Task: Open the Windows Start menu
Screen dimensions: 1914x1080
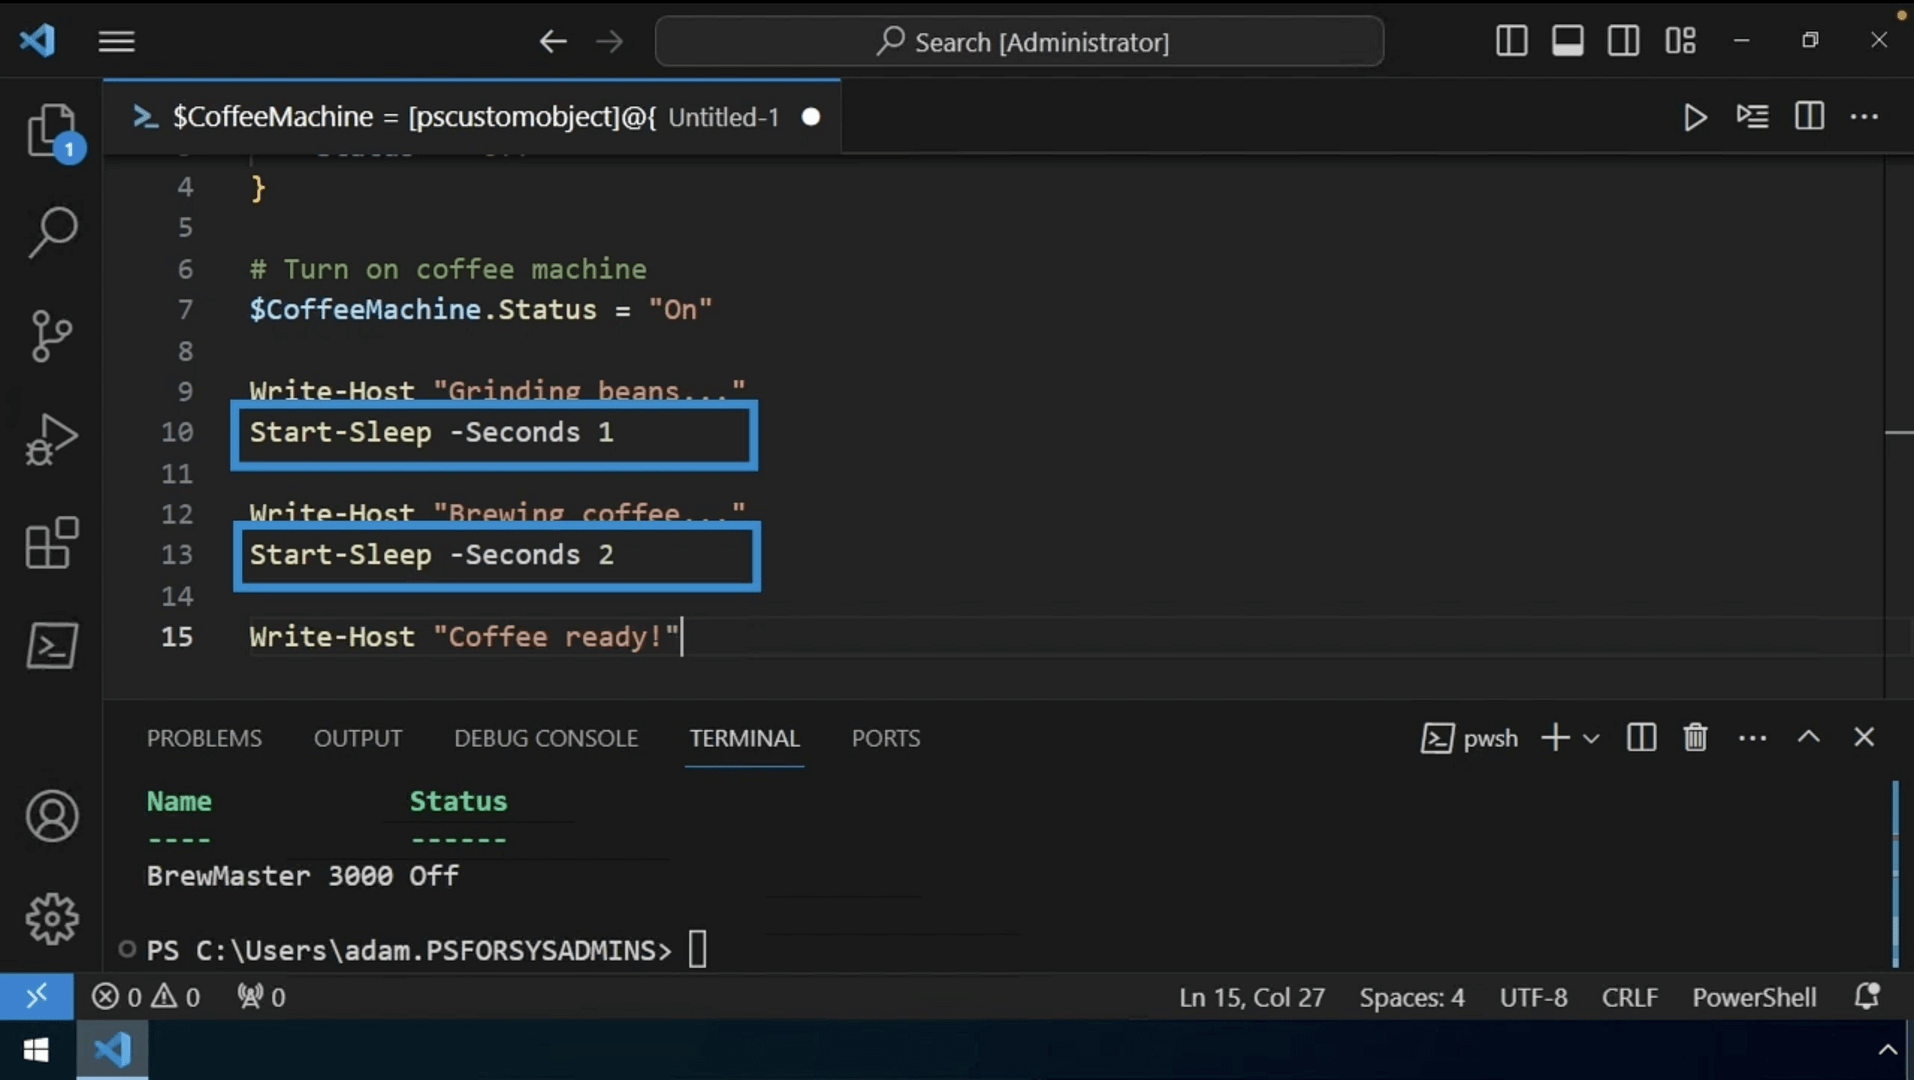Action: 36,1050
